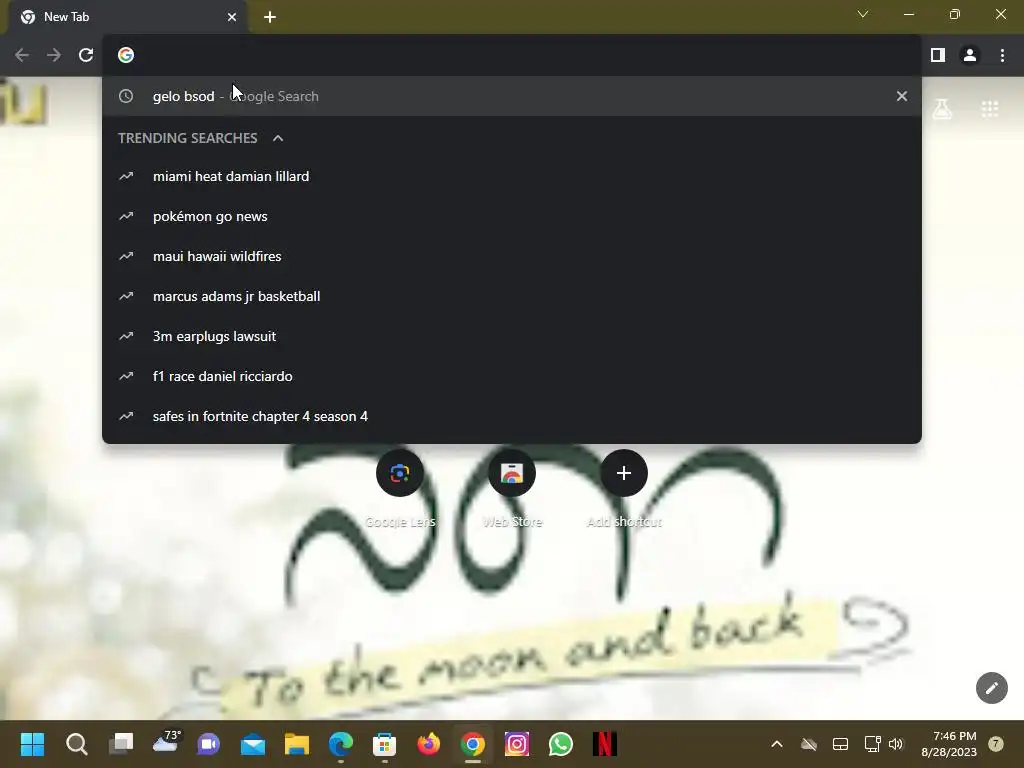Open the Windows Start menu

point(32,744)
